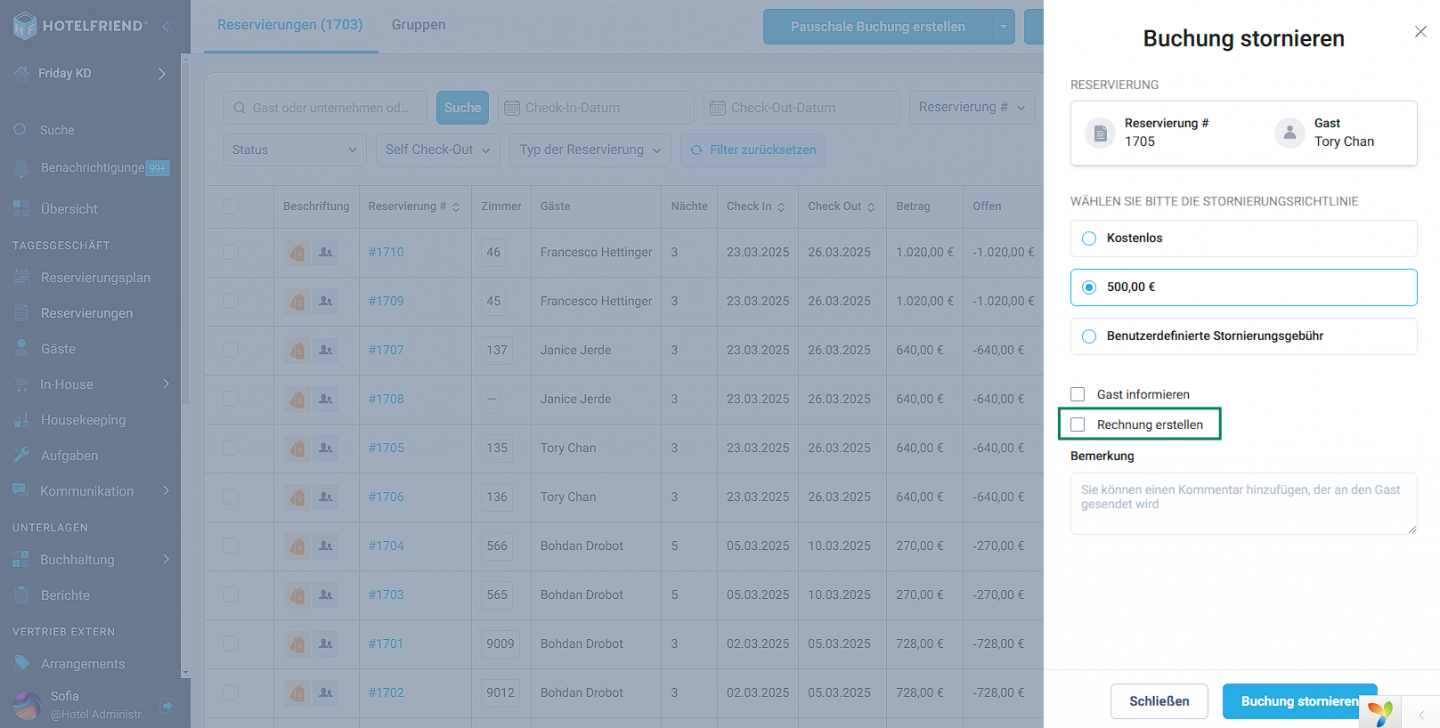Tick the checkbox for reservation #1710
Viewport: 1440px width, 728px height.
click(x=231, y=252)
